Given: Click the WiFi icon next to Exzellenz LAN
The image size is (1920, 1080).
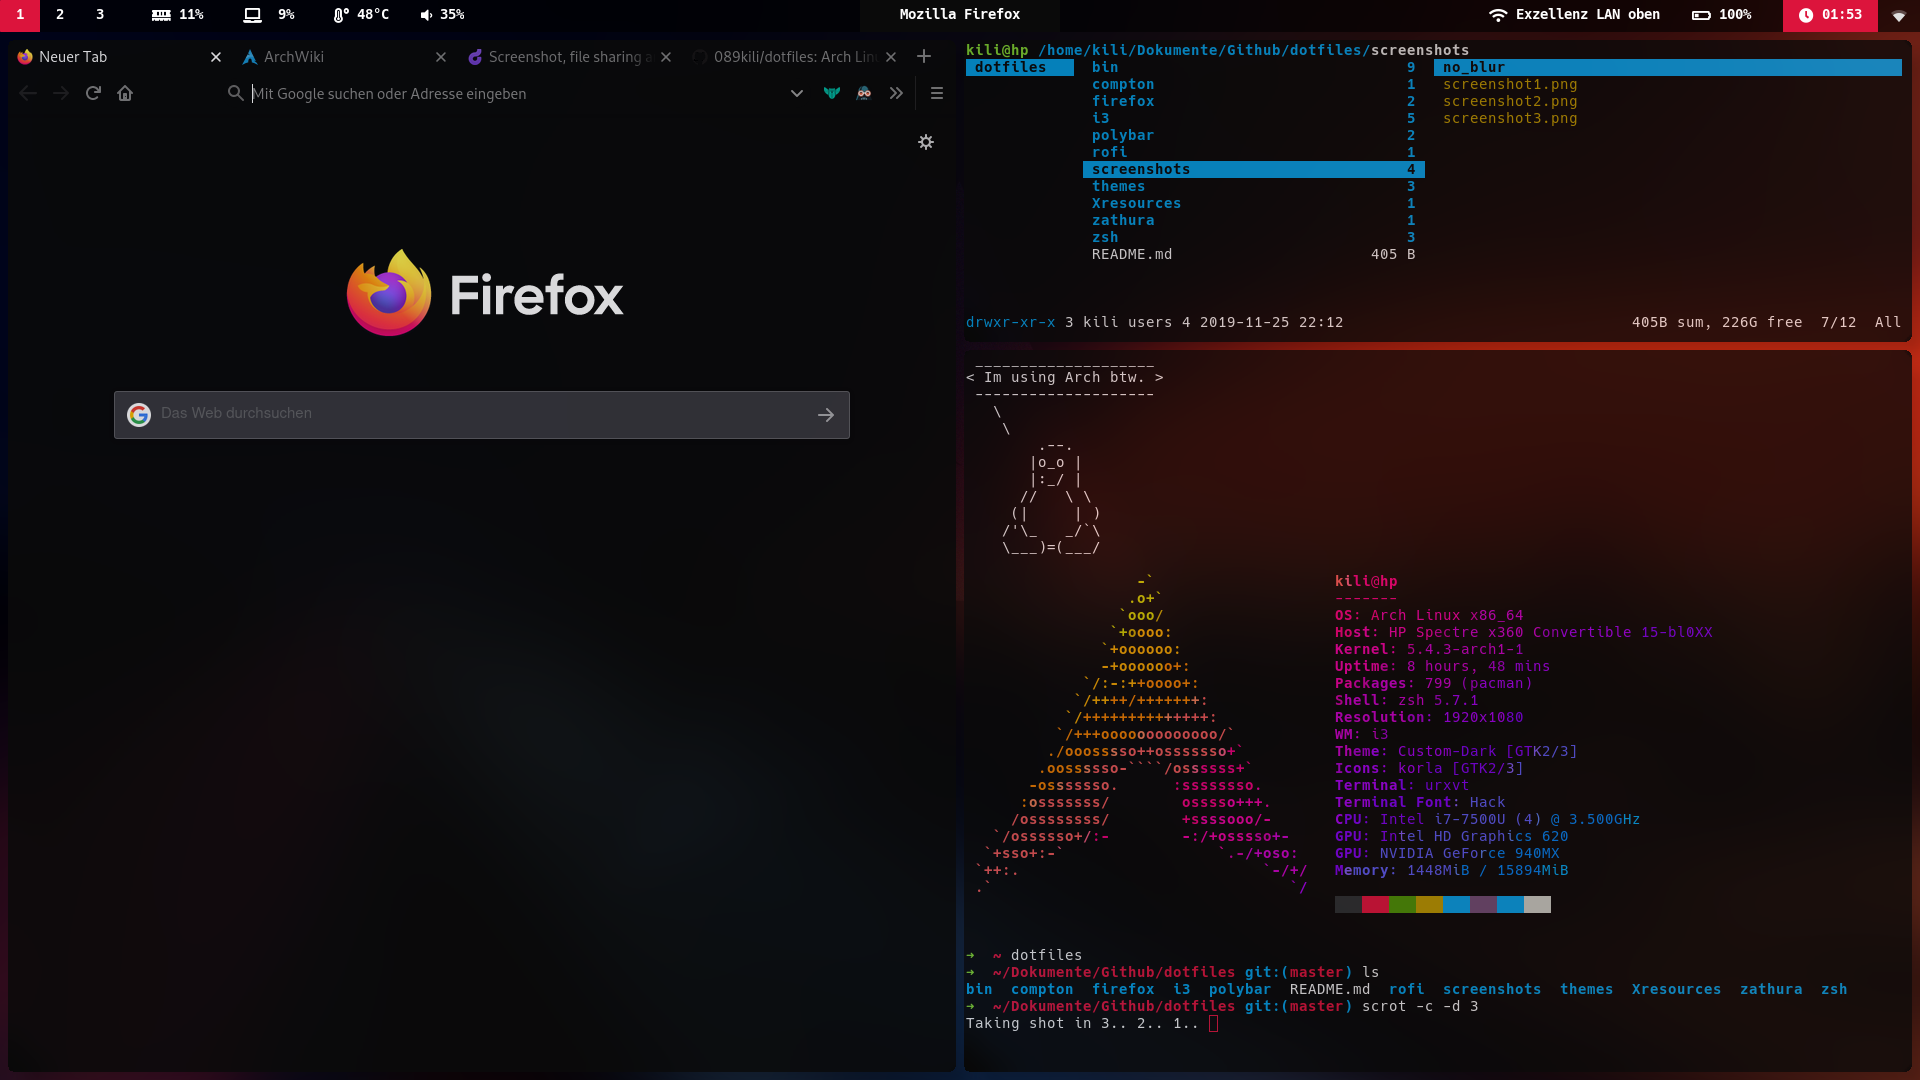Looking at the screenshot, I should [1498, 14].
